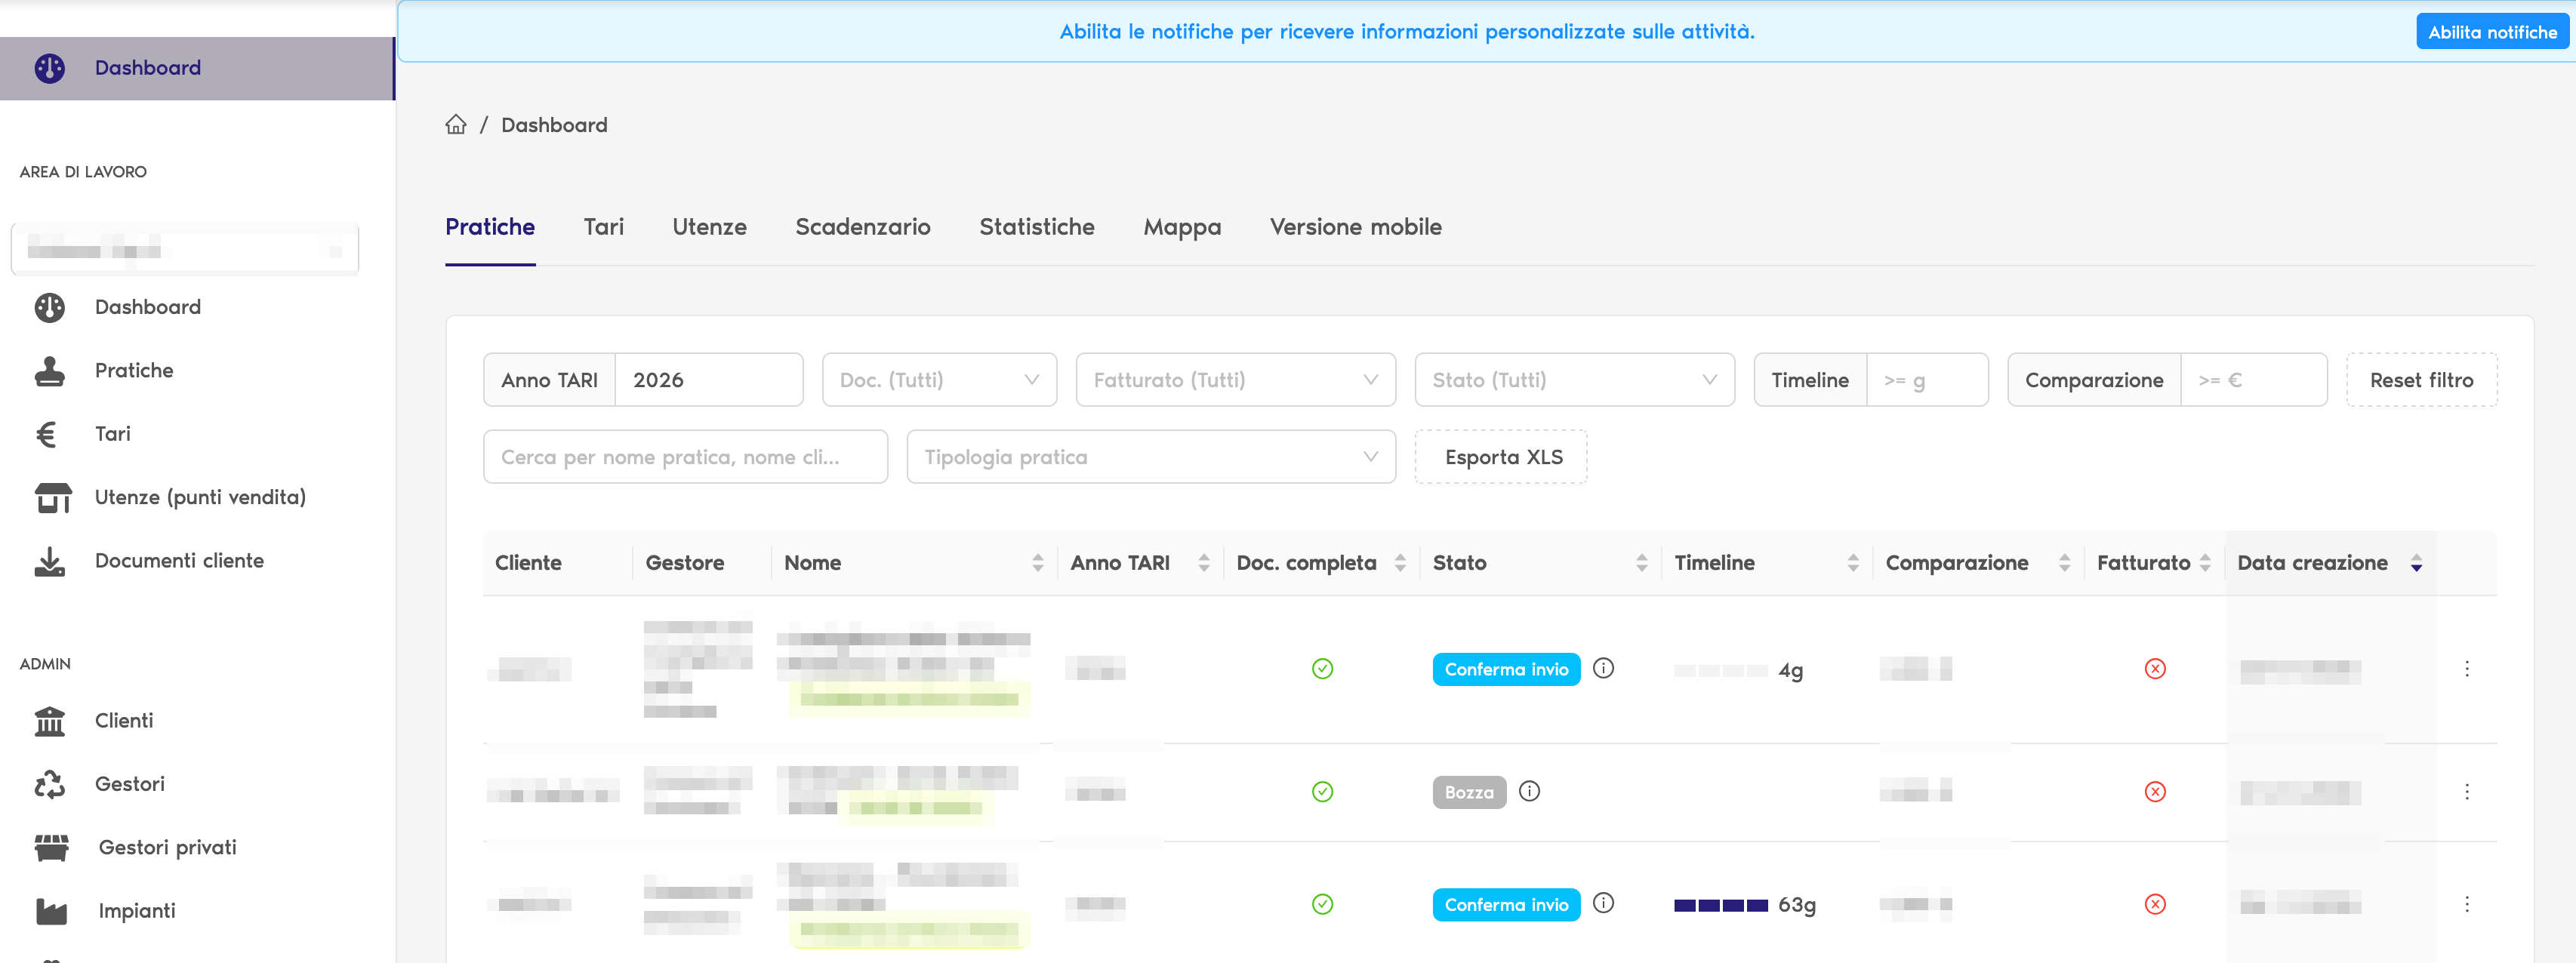Open Documenti cliente download icon
Screen dimensions: 2576x963
[x=50, y=561]
